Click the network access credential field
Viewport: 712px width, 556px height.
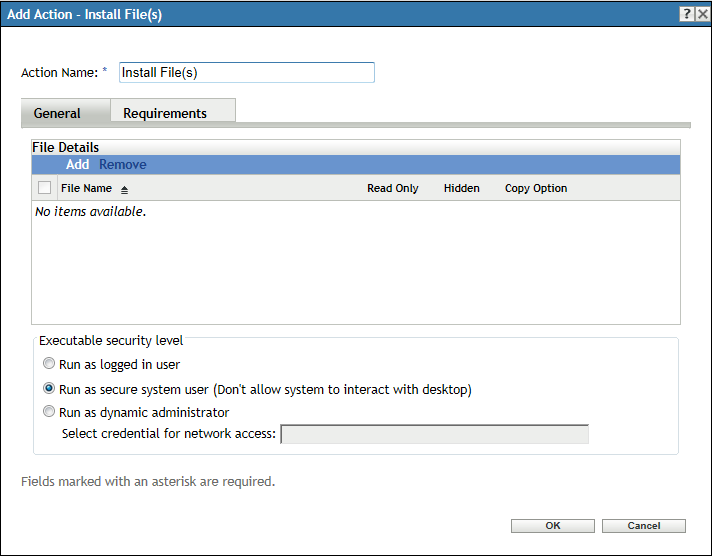(x=434, y=434)
